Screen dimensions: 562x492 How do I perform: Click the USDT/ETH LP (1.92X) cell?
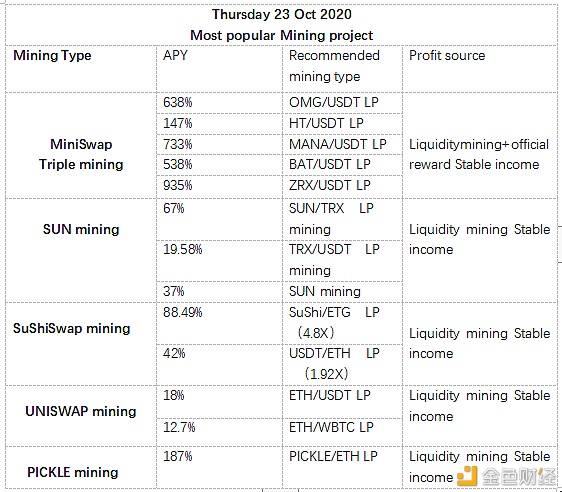[x=342, y=365]
